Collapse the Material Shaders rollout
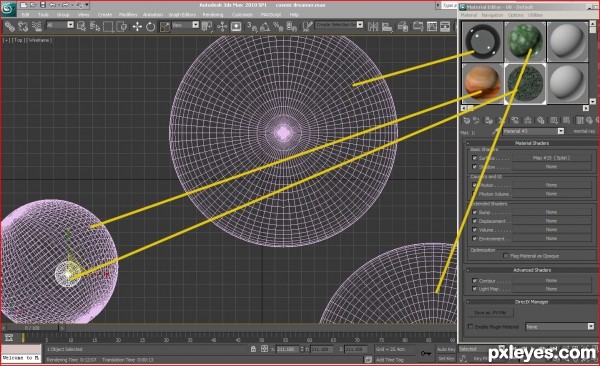 532,143
